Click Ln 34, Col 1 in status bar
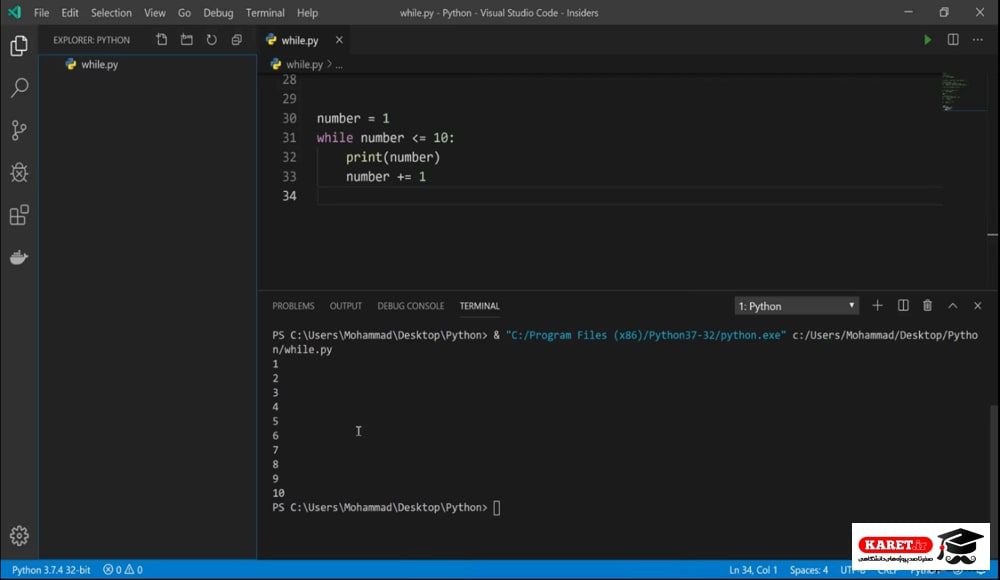 753,570
